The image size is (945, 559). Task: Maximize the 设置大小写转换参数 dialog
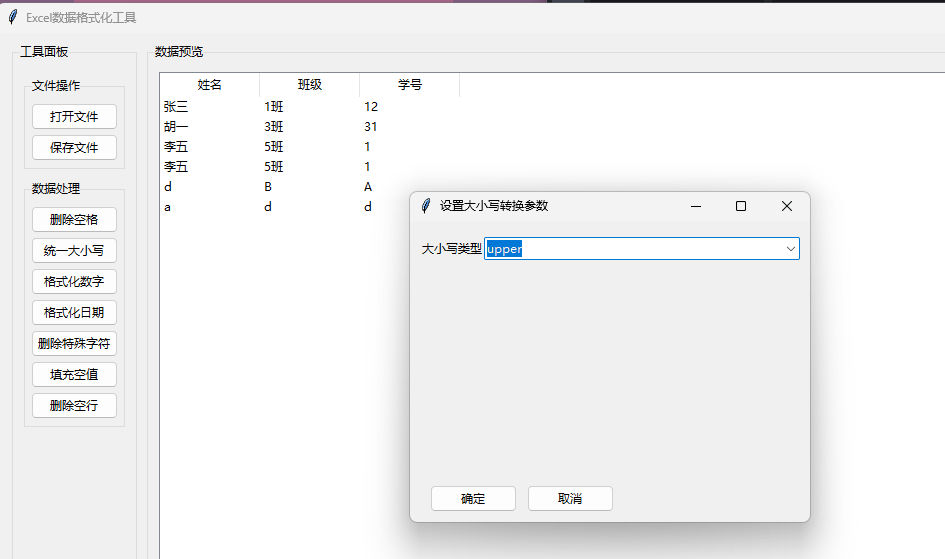741,206
